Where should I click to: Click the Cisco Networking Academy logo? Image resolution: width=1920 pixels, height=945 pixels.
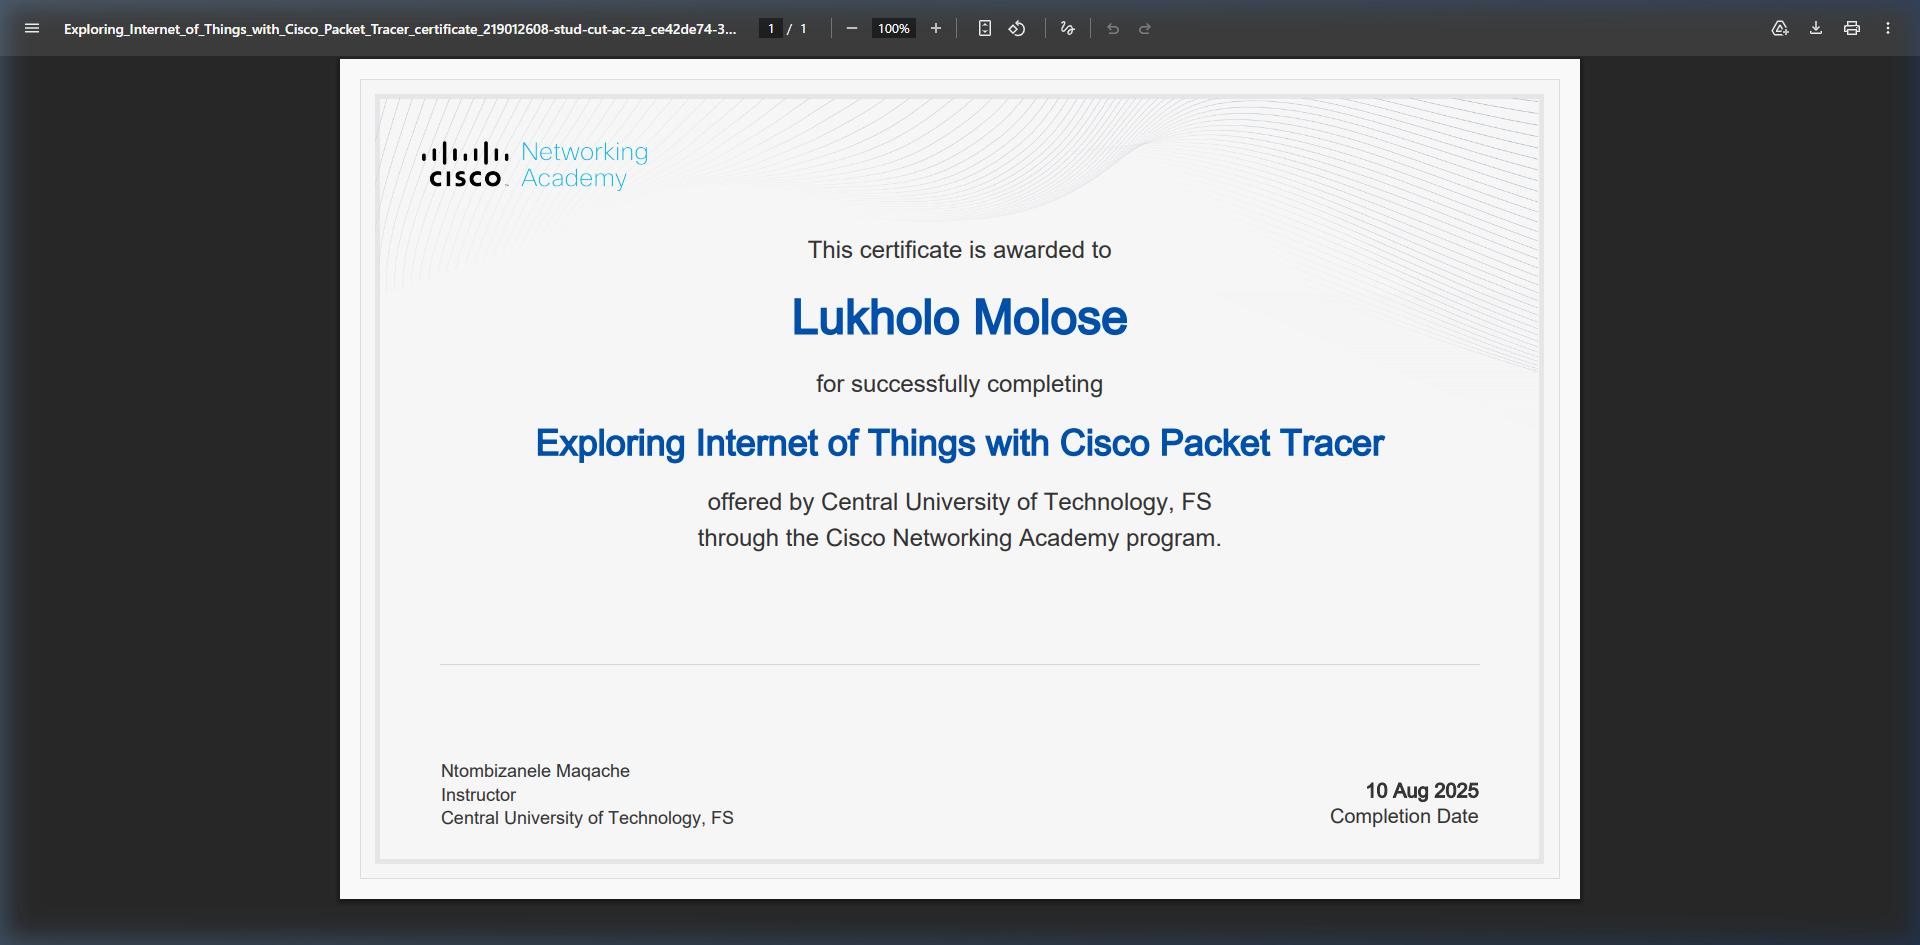[x=535, y=165]
